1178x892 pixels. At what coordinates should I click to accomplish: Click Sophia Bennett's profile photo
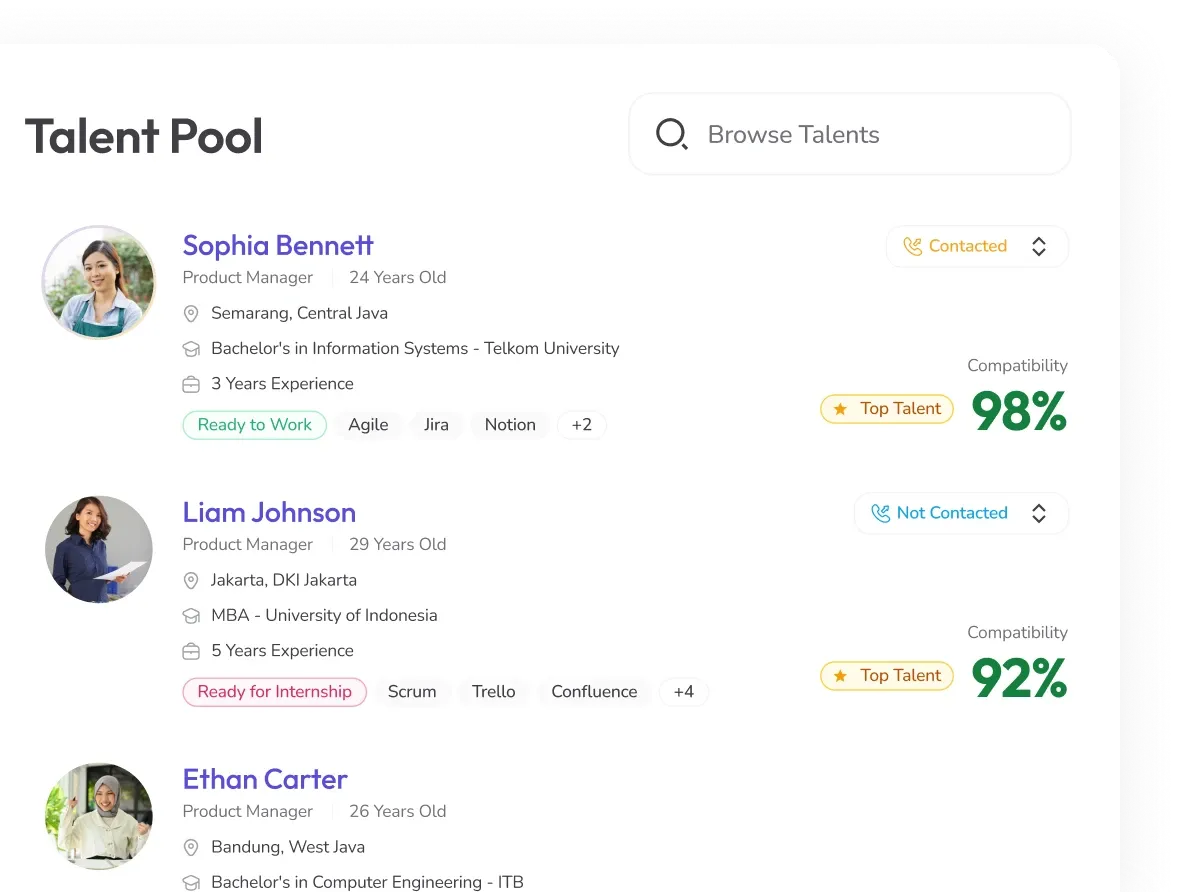[x=98, y=282]
